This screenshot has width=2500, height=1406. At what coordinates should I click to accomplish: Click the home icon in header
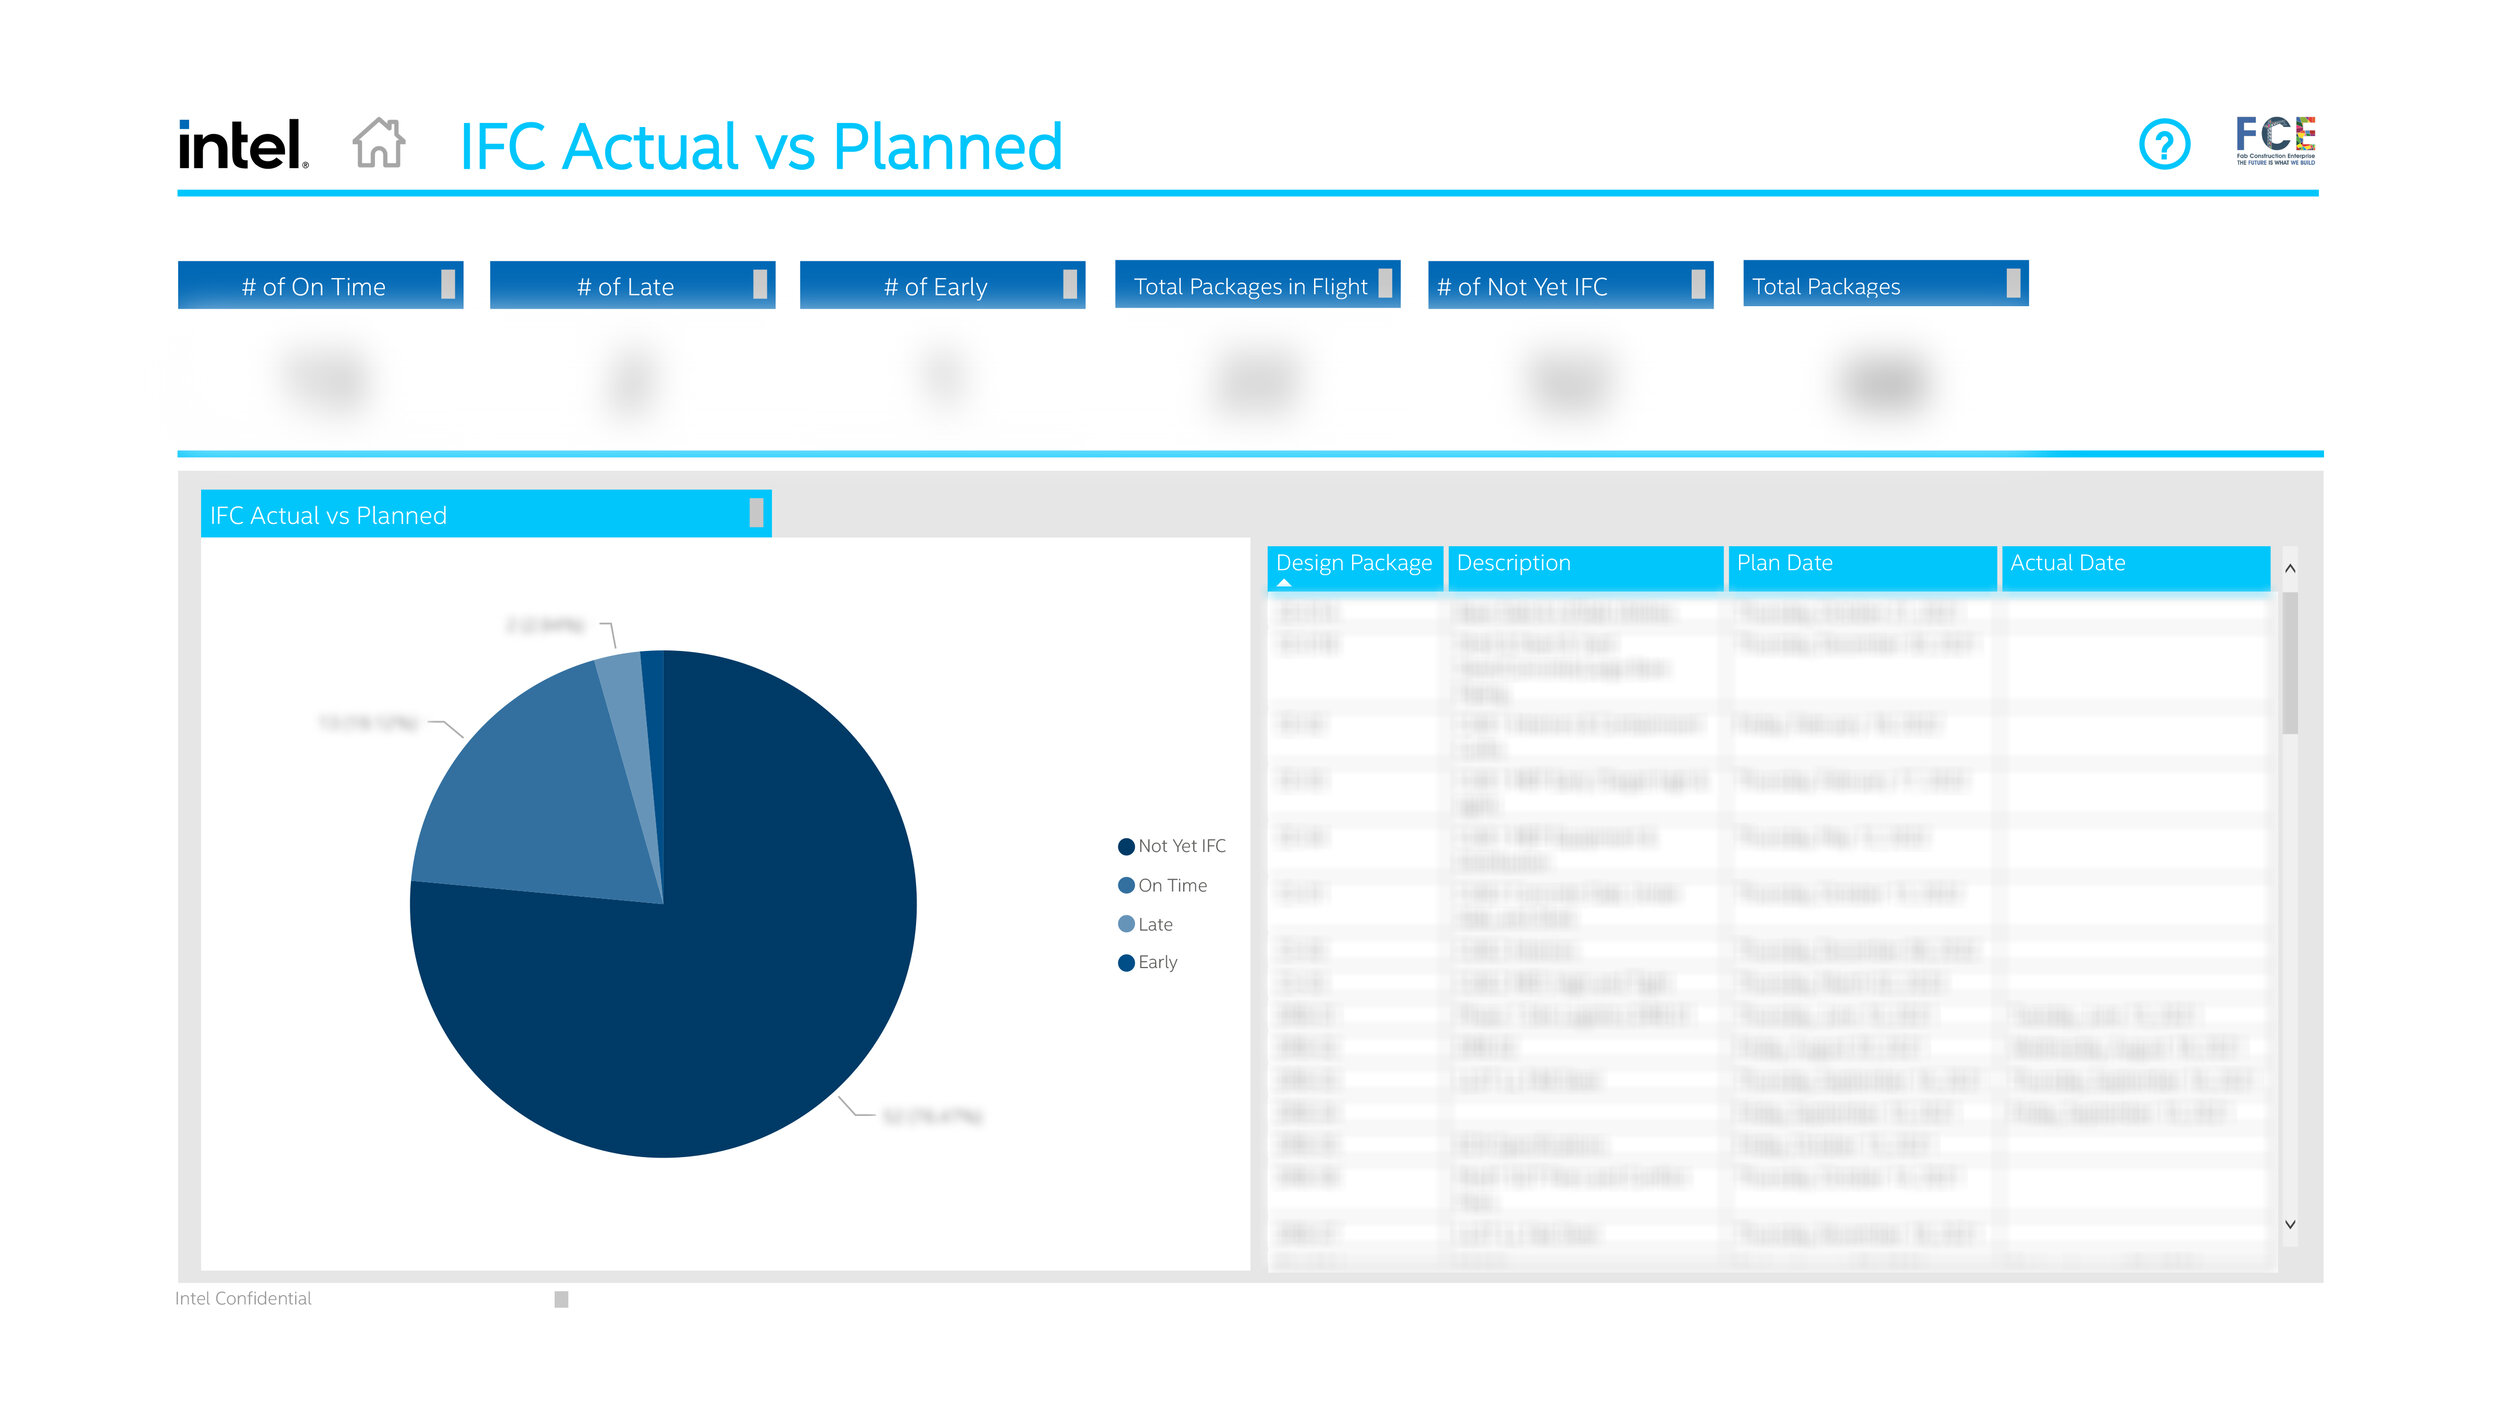click(379, 143)
